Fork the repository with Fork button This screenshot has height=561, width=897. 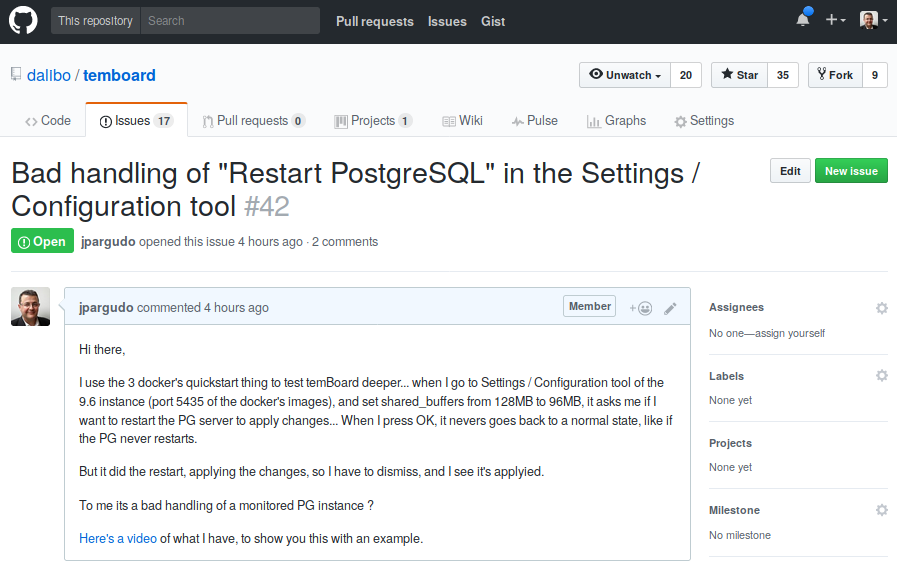(835, 75)
